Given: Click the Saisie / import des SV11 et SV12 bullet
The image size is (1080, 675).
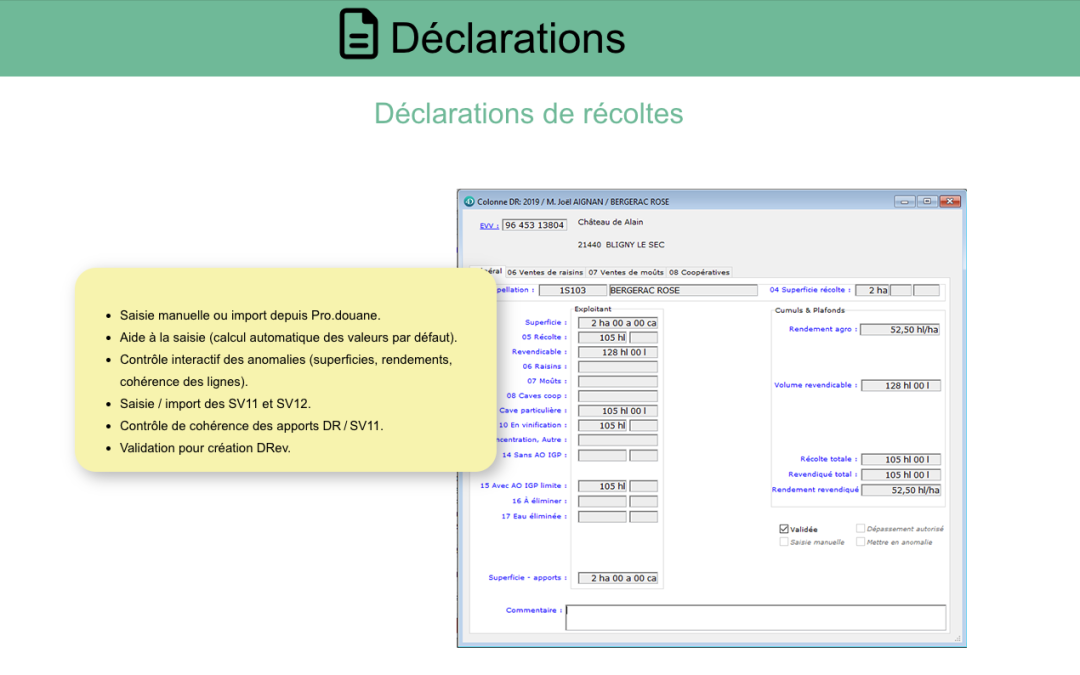Looking at the screenshot, I should pyautogui.click(x=216, y=404).
